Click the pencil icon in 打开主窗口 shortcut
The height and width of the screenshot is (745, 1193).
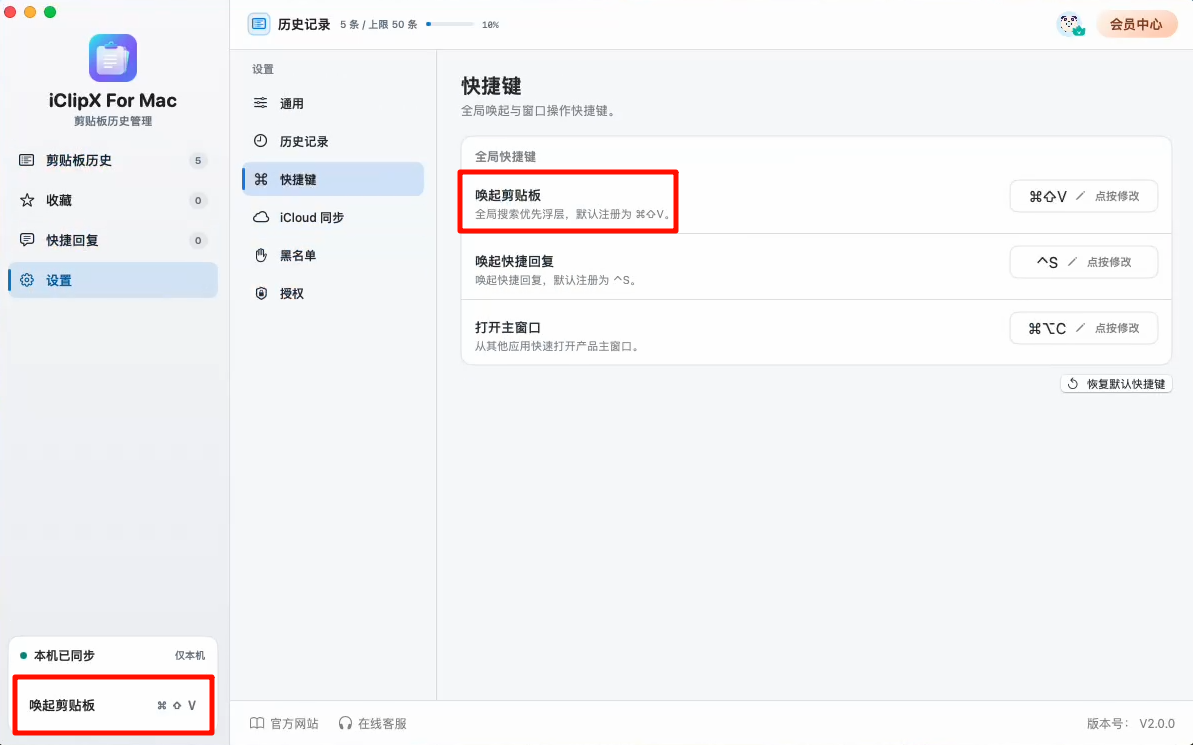click(x=1080, y=328)
